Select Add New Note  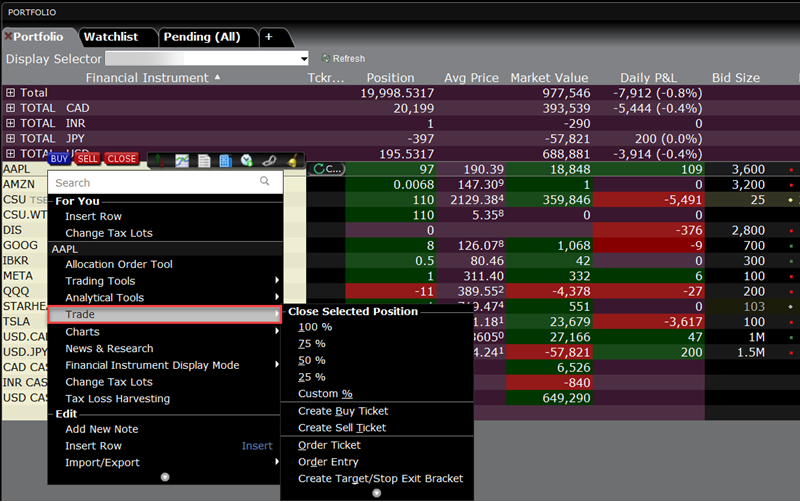tap(102, 429)
